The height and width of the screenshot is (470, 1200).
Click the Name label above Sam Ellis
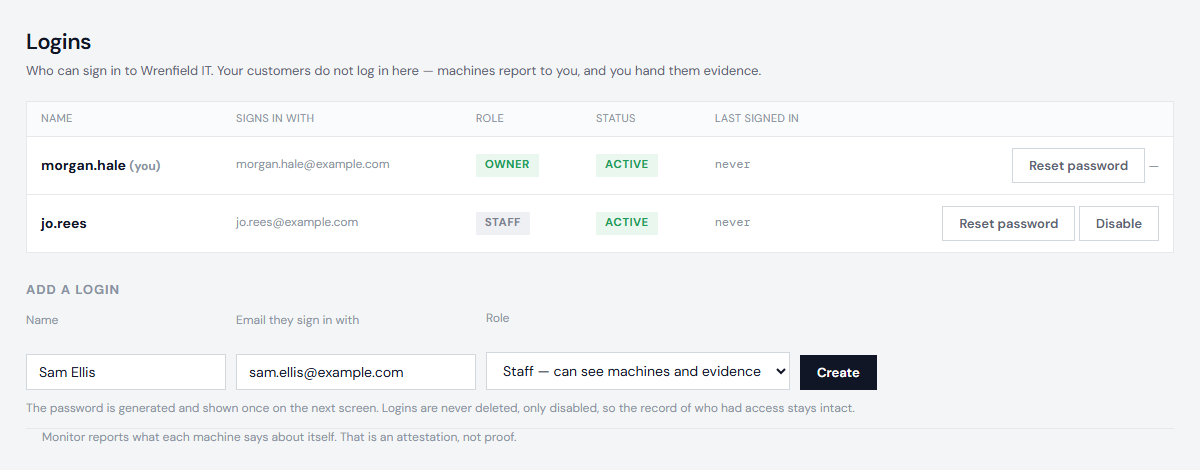(42, 320)
